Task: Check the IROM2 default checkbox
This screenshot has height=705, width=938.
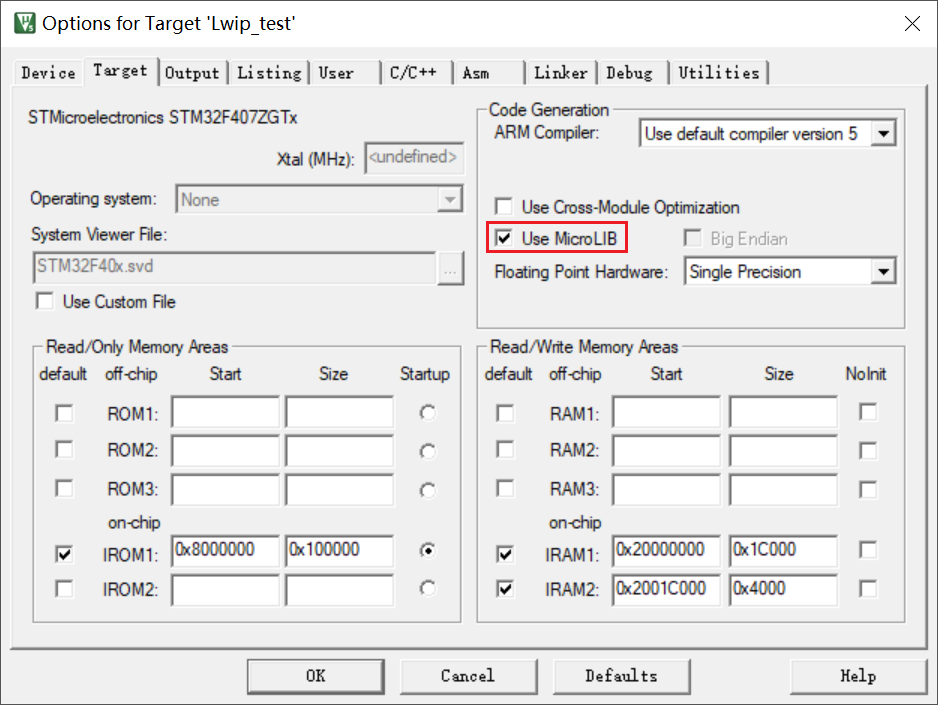Action: (x=64, y=589)
